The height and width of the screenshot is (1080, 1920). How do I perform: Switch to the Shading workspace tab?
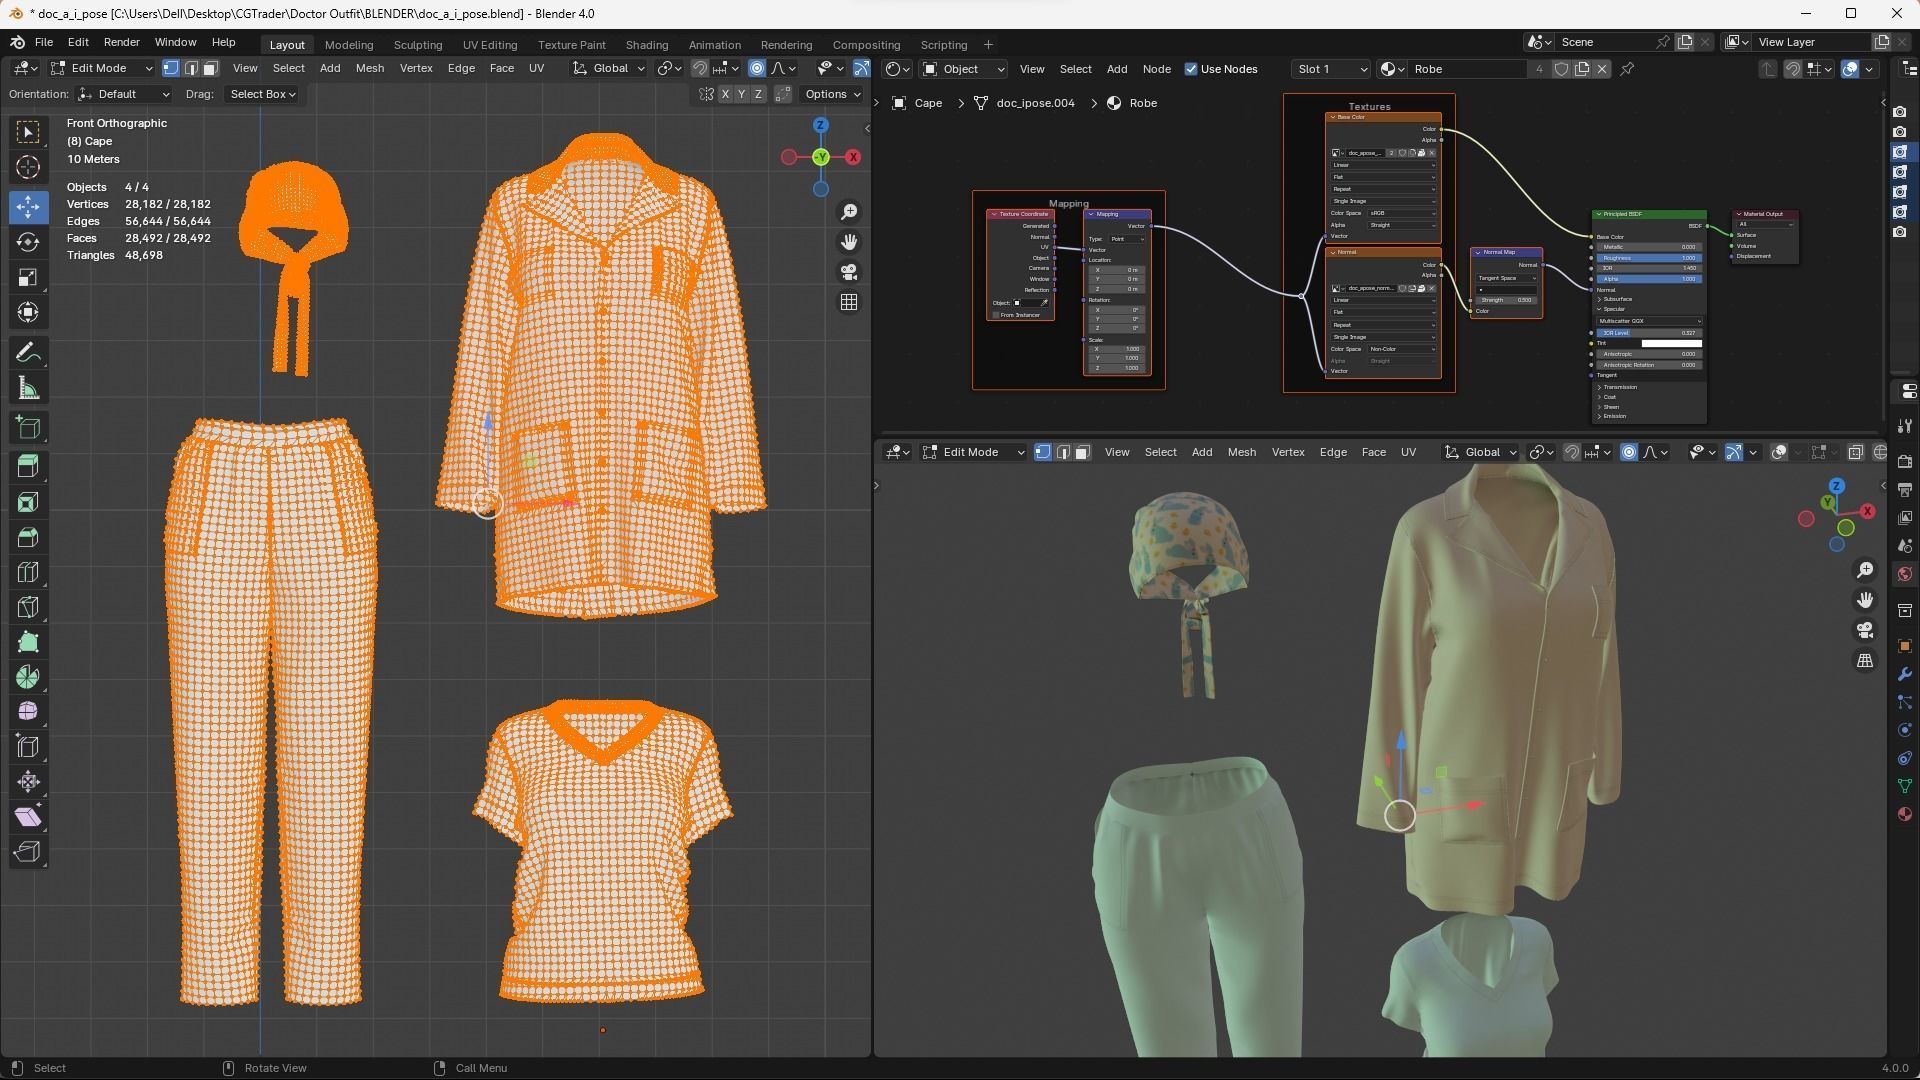[647, 45]
